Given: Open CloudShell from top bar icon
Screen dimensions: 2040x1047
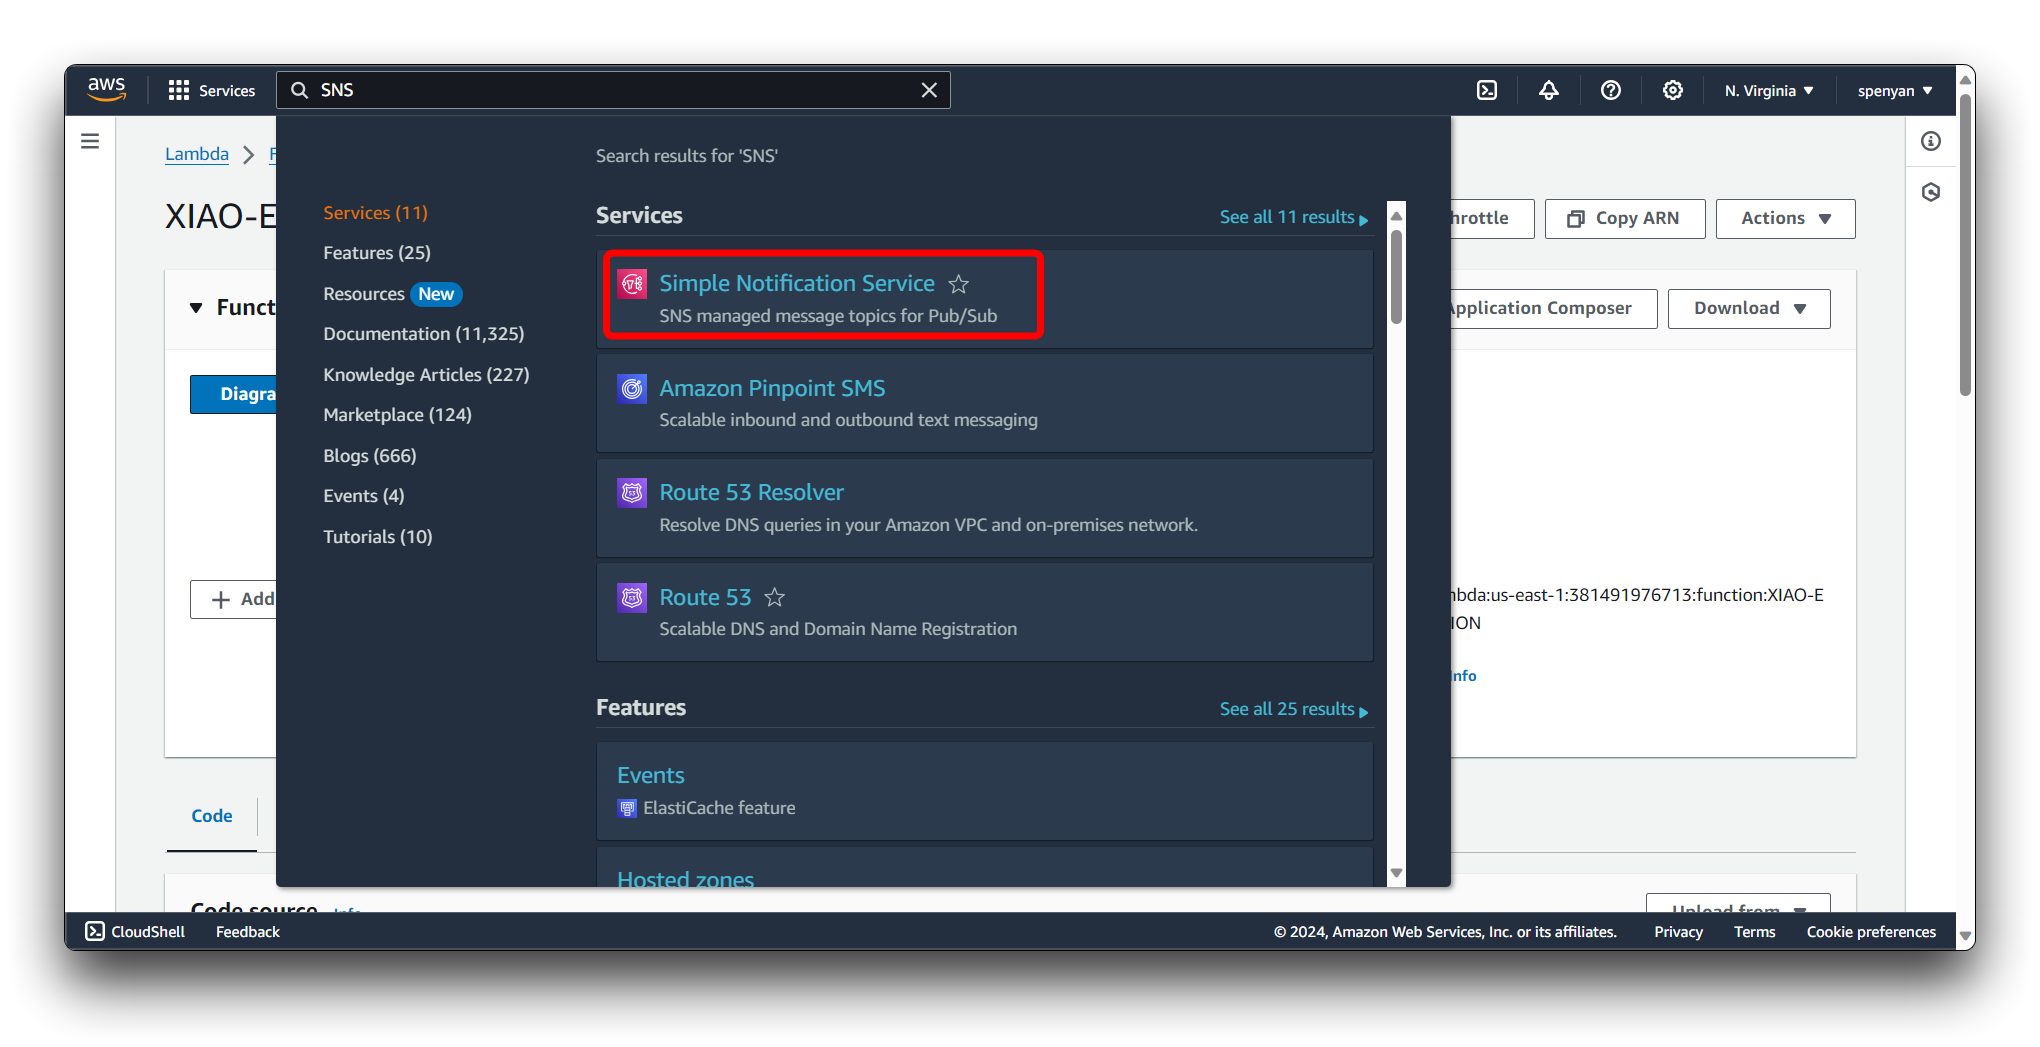Looking at the screenshot, I should pyautogui.click(x=1487, y=90).
